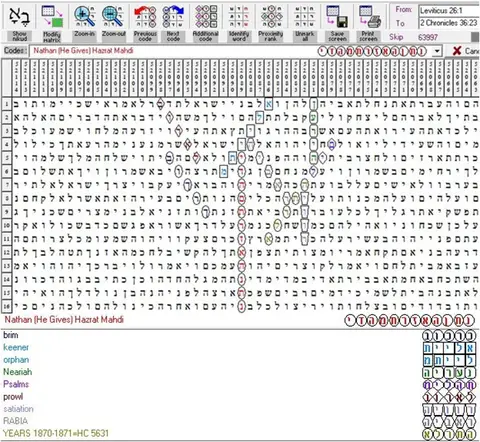
Task: Go to Previous code icon
Action: (145, 16)
